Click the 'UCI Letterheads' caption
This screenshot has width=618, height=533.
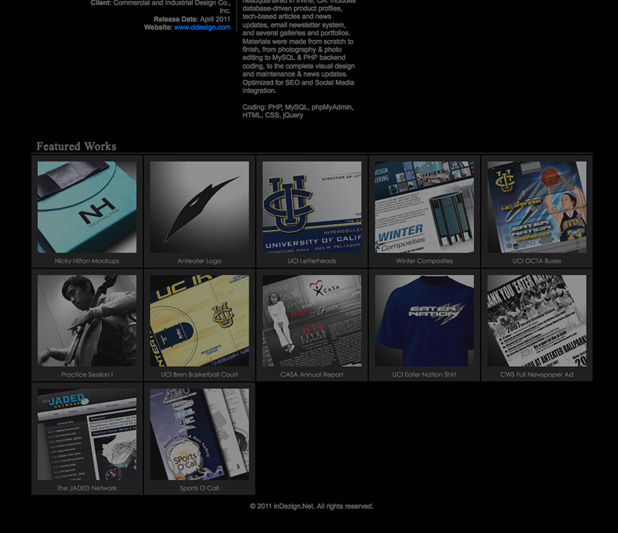(x=312, y=261)
